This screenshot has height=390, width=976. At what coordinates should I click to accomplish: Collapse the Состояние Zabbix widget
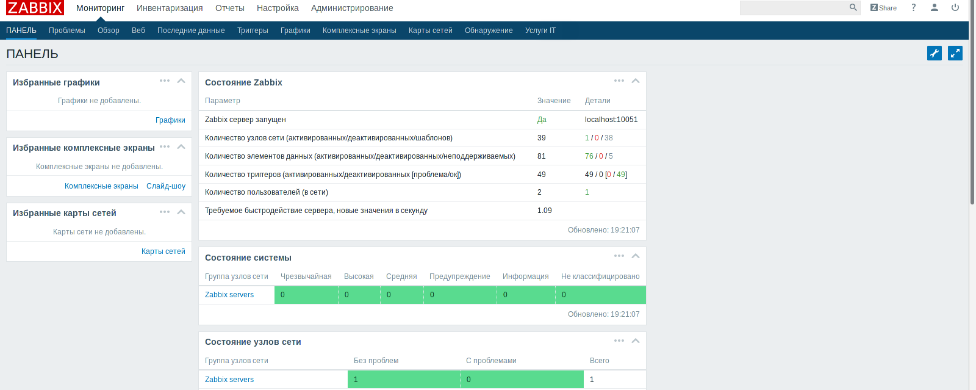coord(636,81)
